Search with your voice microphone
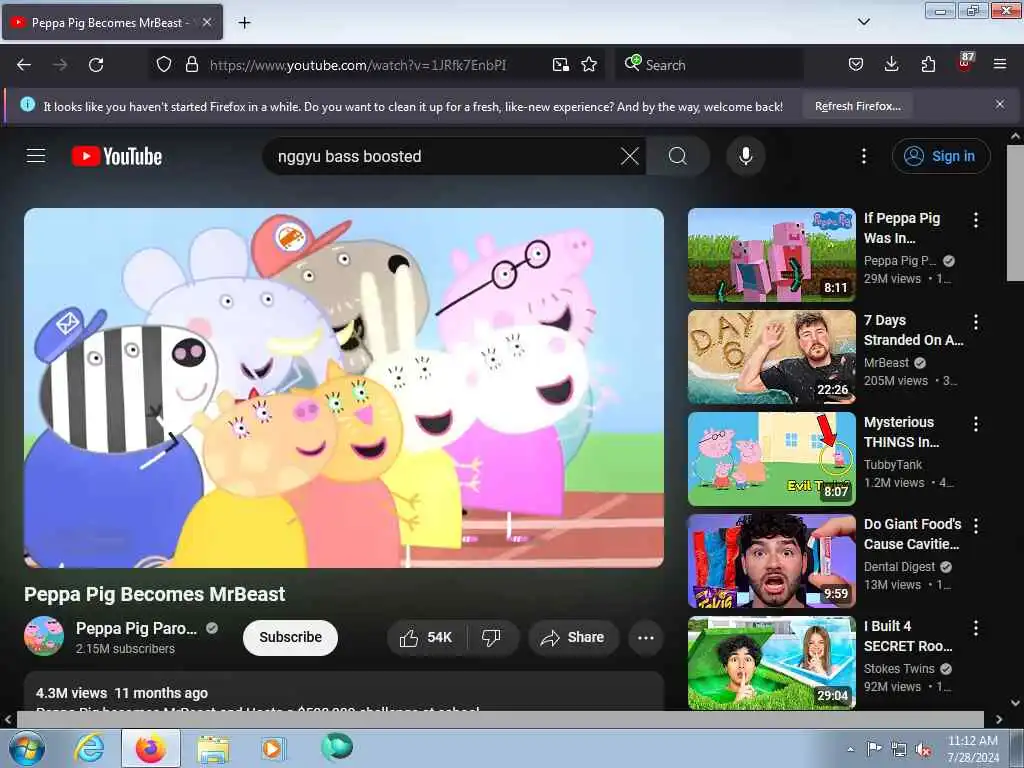 [745, 156]
